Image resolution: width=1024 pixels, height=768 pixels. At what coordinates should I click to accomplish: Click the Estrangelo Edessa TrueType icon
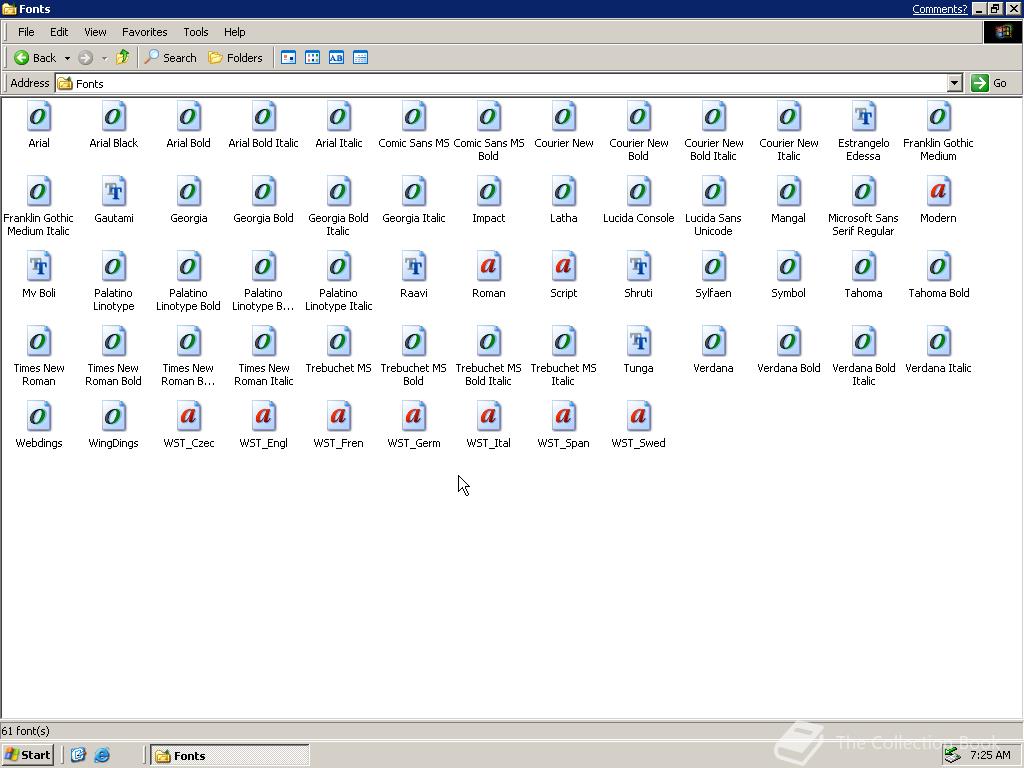click(x=863, y=118)
